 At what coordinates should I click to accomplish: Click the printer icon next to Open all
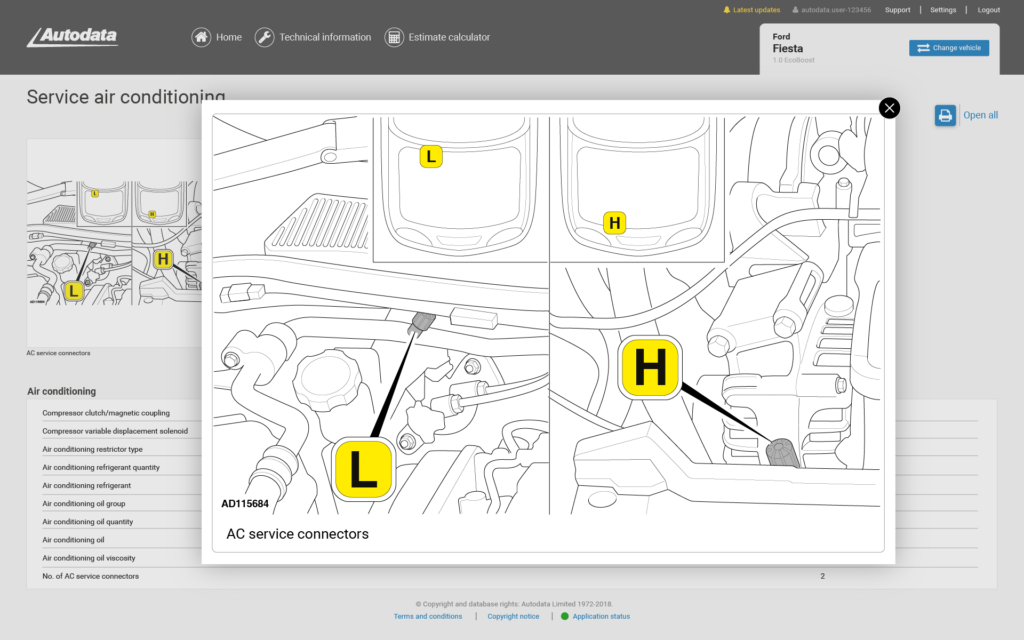pyautogui.click(x=944, y=115)
